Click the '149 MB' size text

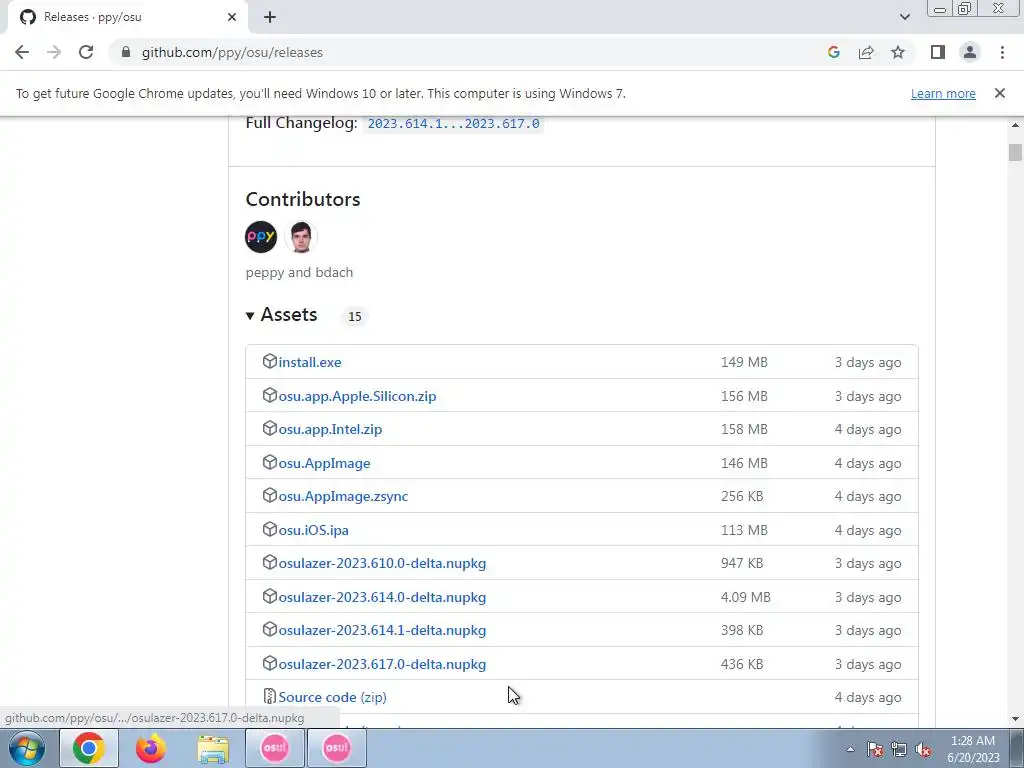point(744,362)
